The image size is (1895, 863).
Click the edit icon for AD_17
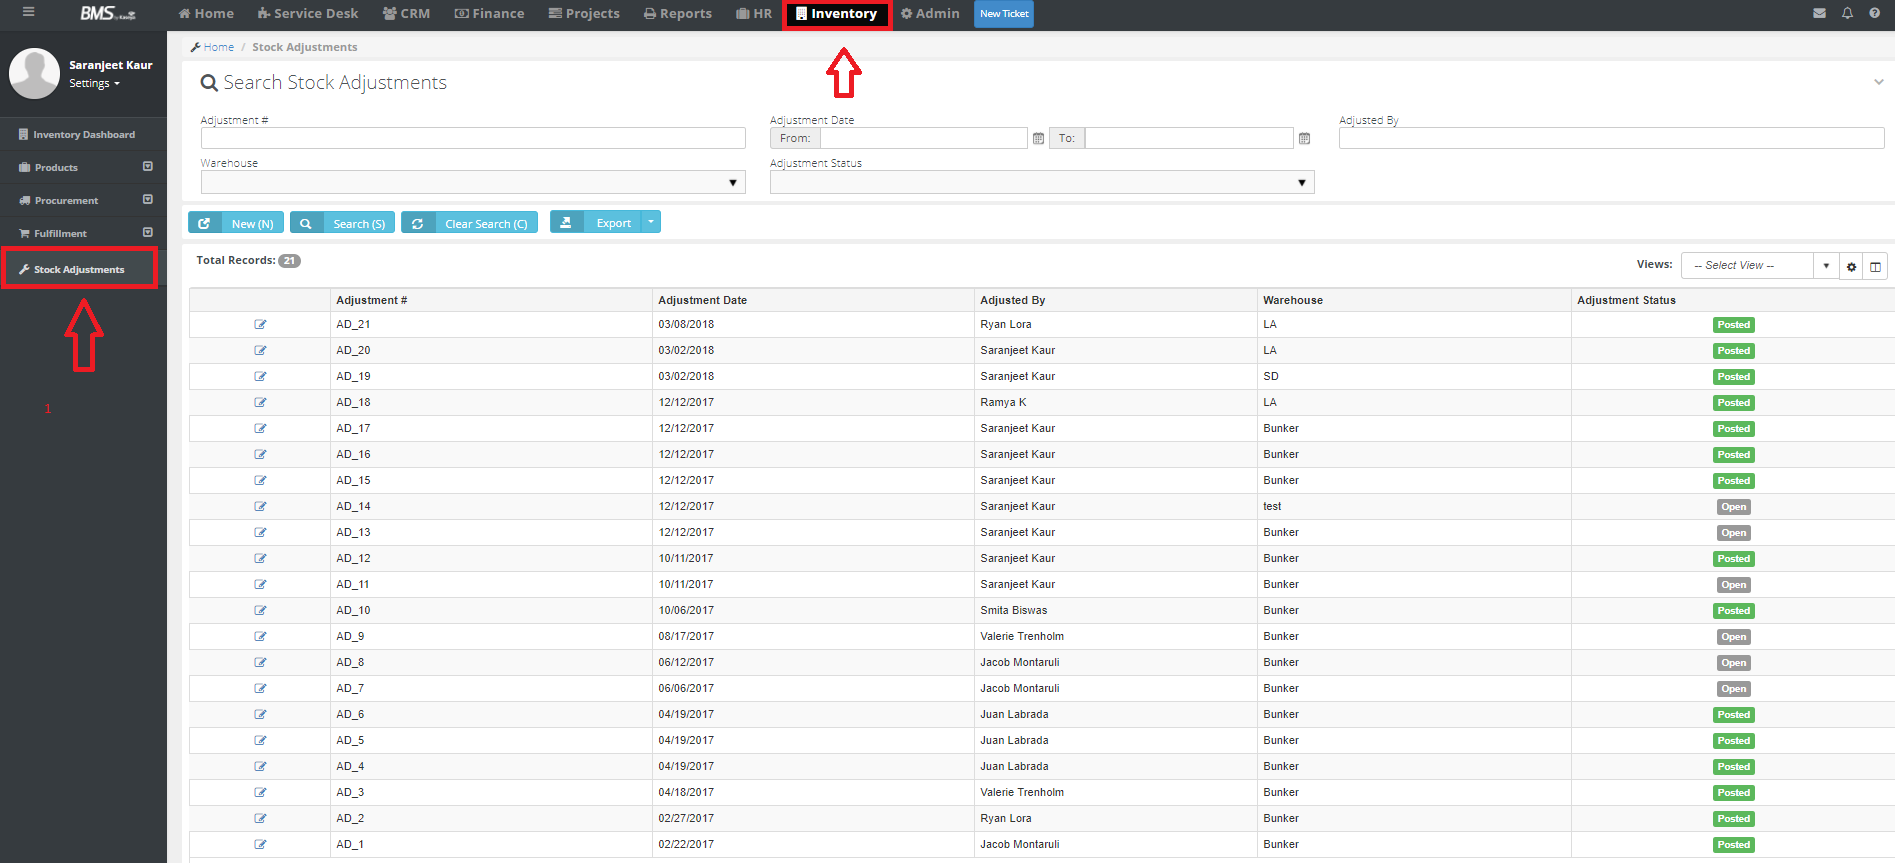pyautogui.click(x=260, y=428)
